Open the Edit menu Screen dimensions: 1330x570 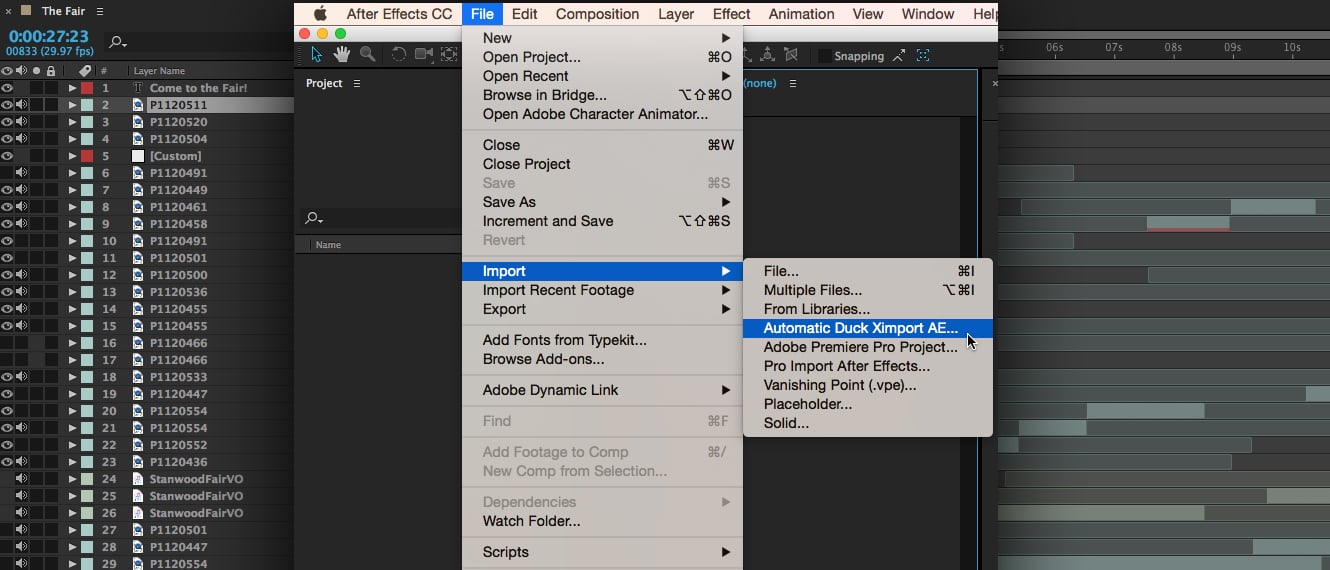pos(525,14)
